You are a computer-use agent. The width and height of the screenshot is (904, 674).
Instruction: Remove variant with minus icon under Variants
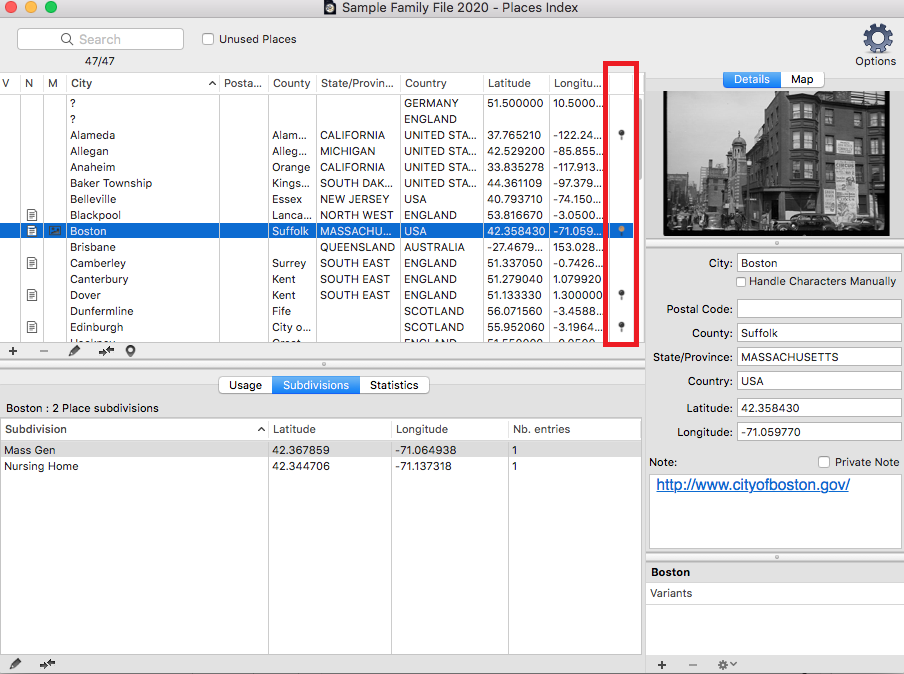[693, 665]
